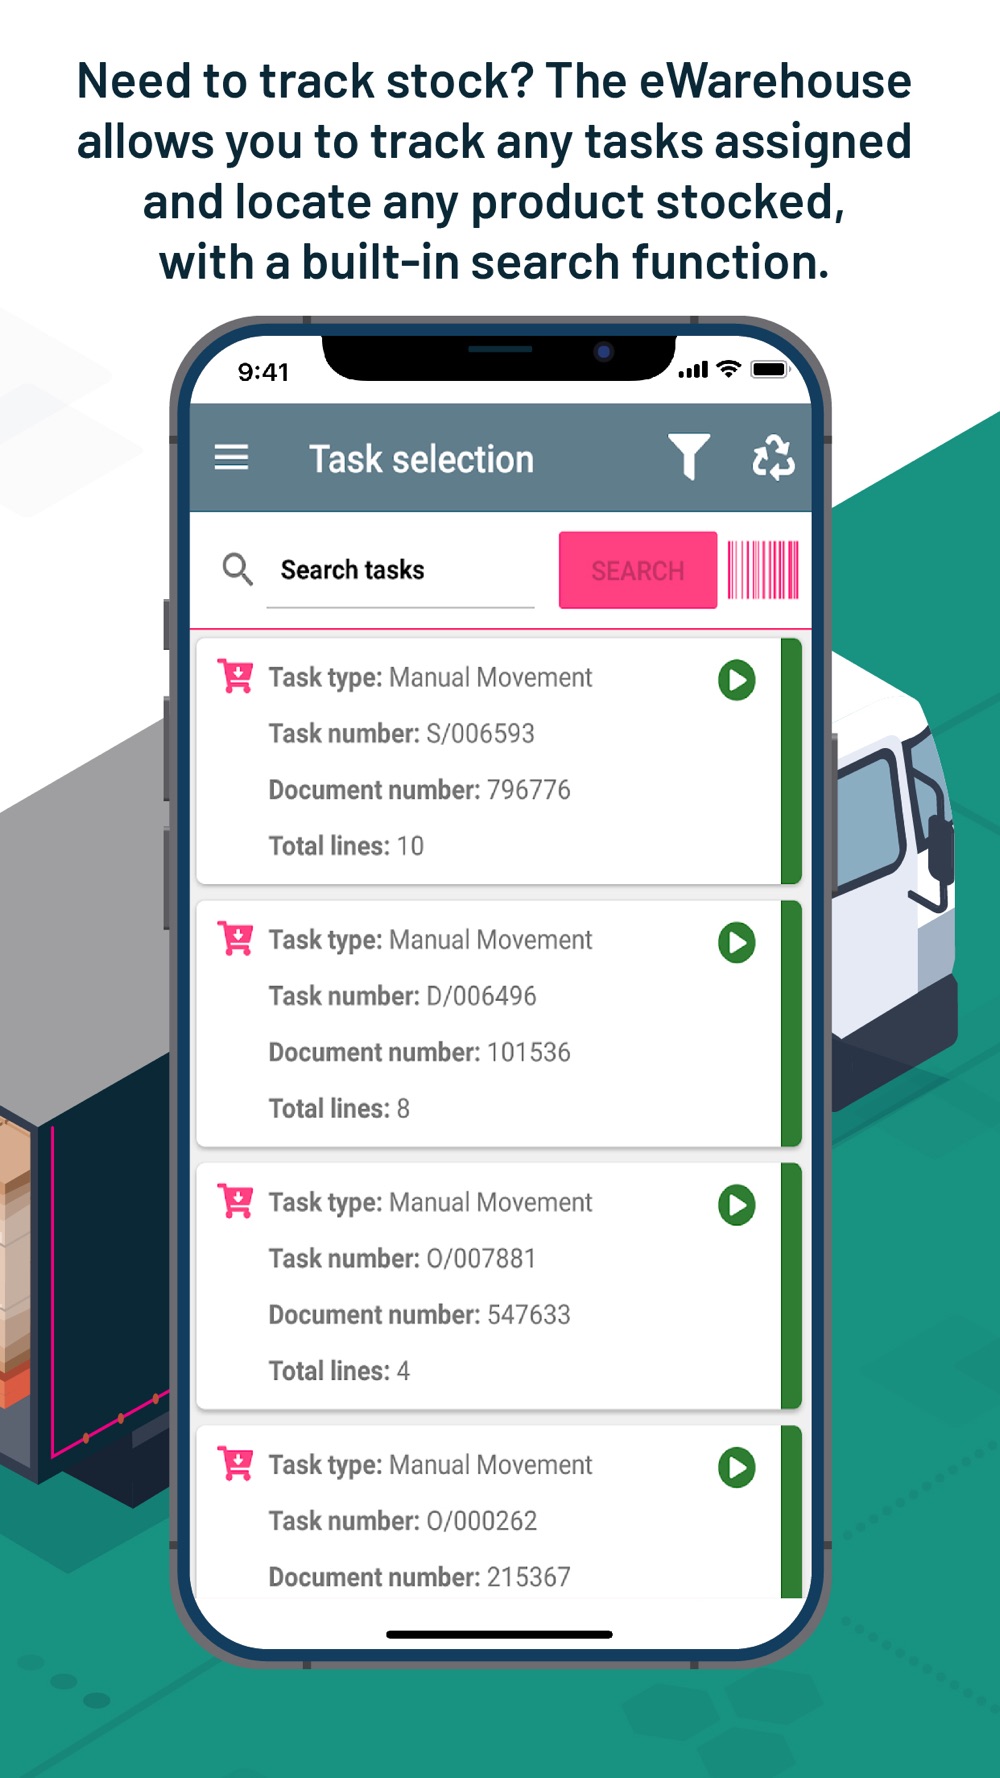
Task: Tap cart icon of task O/000262
Action: pyautogui.click(x=236, y=1464)
